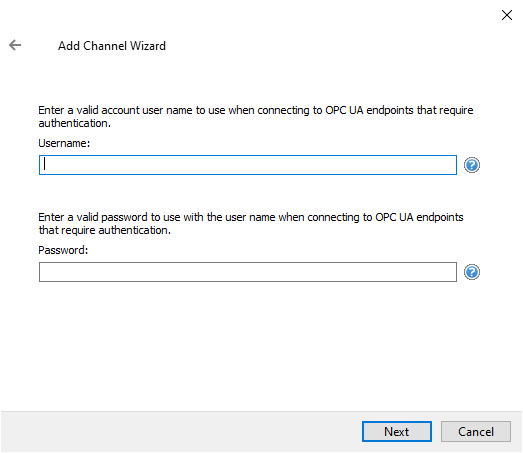
Task: Return to previous wizard page with left arrow
Action: pyautogui.click(x=15, y=45)
